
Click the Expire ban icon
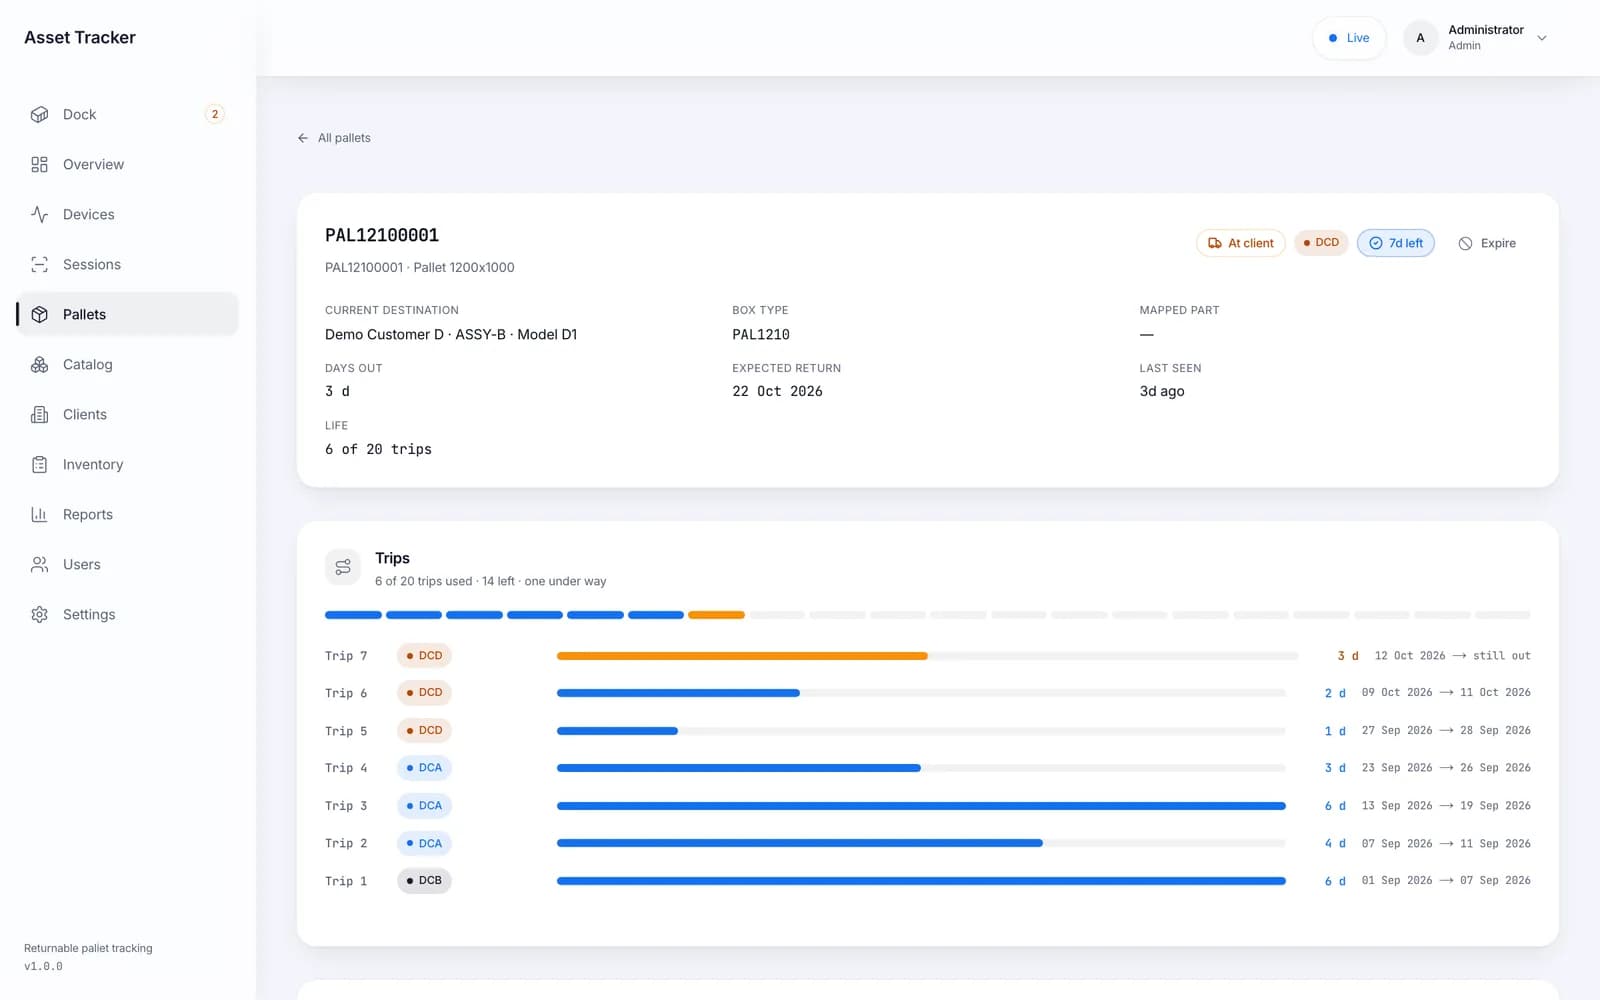click(1465, 243)
